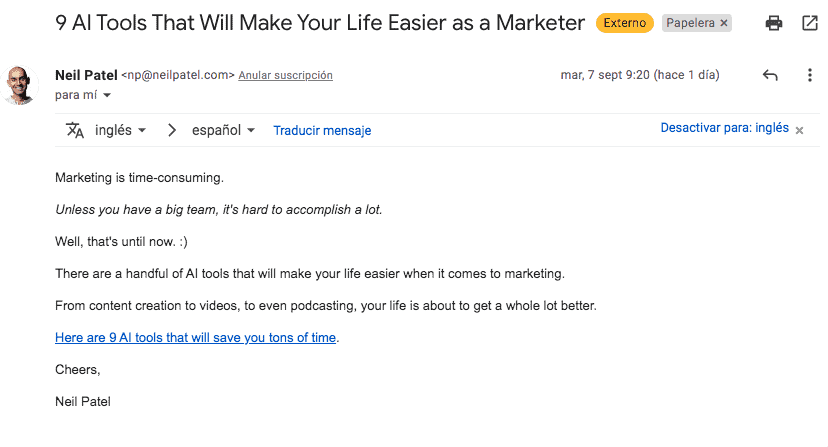Open email in new window icon
828x447 pixels.
pos(810,23)
